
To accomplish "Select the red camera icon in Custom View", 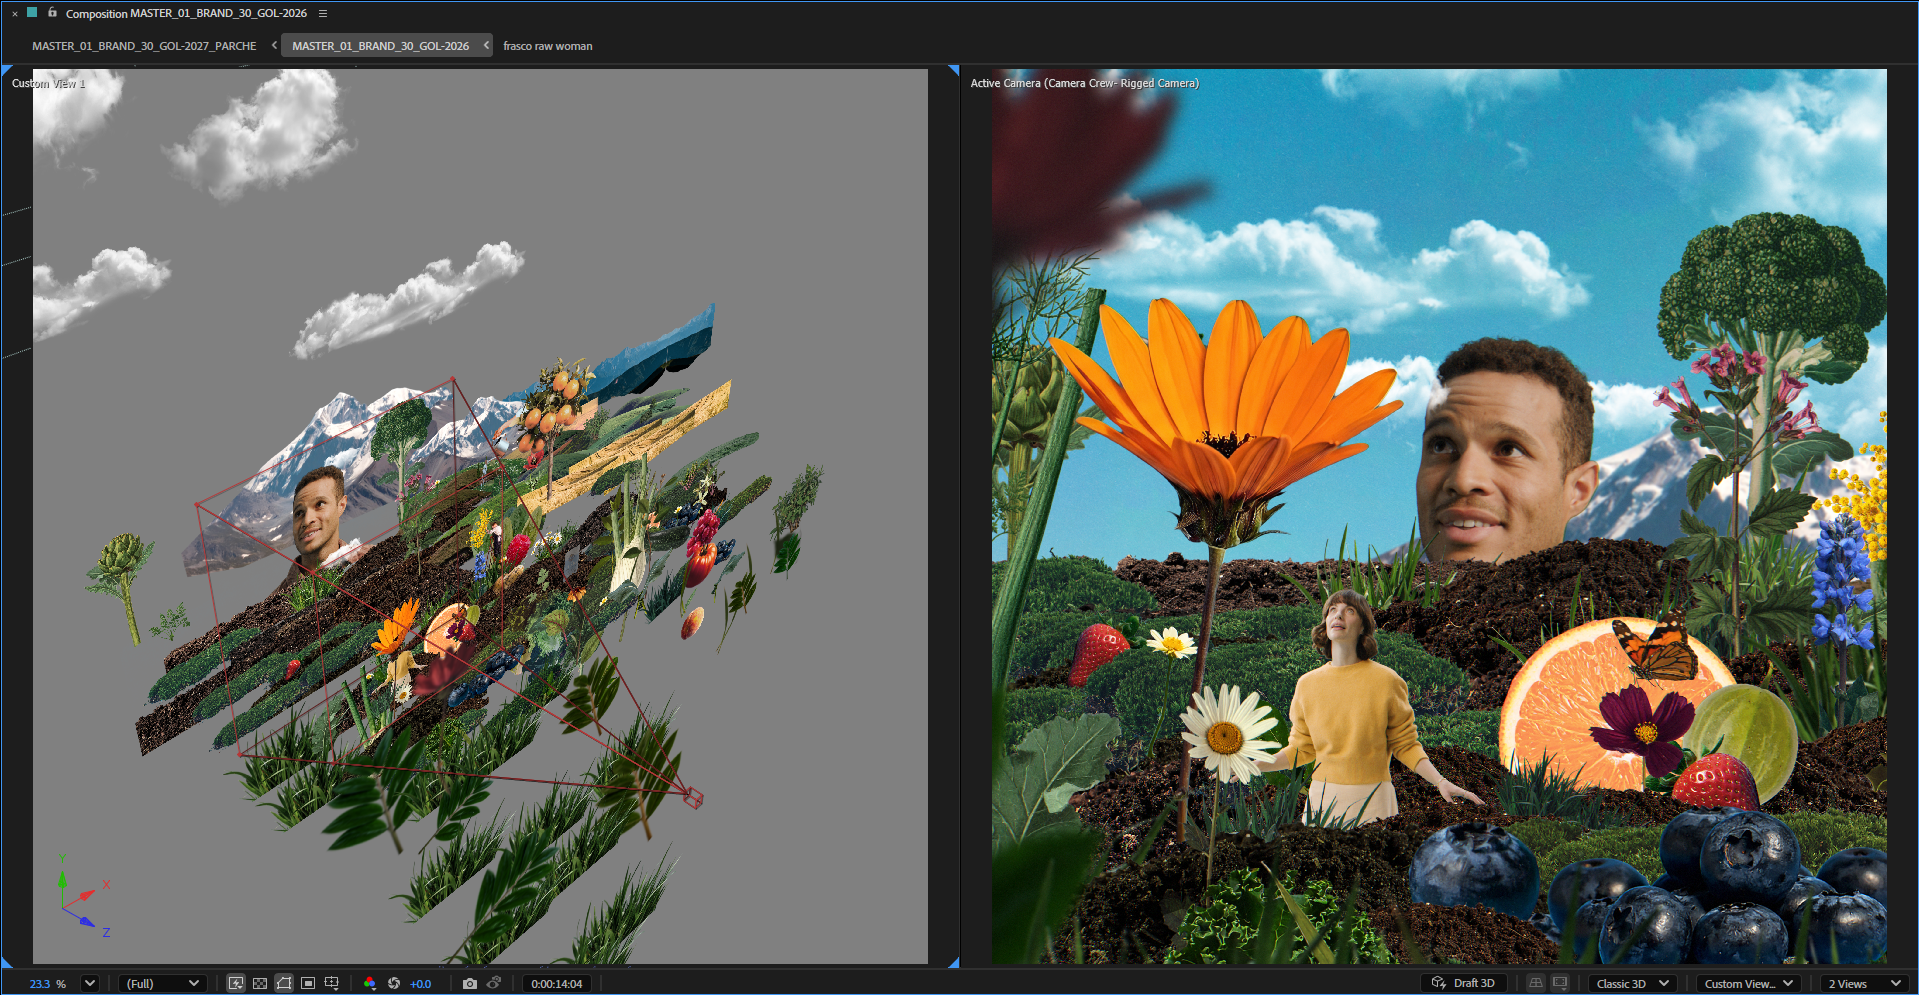I will click(x=693, y=797).
